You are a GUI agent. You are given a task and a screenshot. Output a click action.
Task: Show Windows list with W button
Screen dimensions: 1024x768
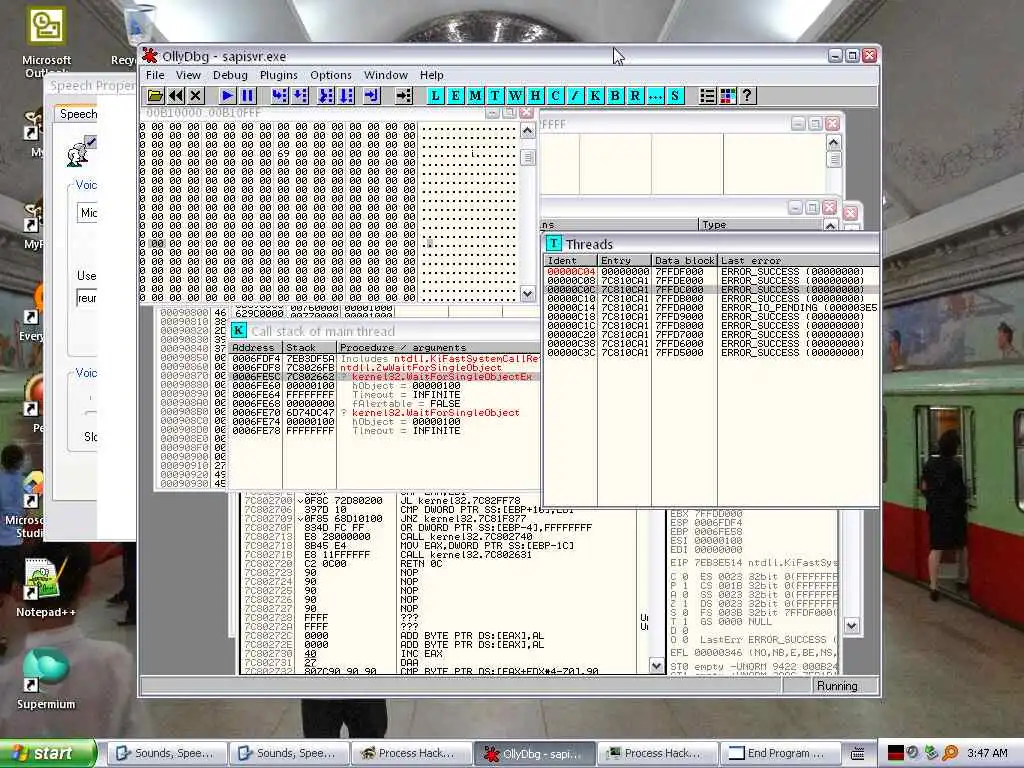coord(515,96)
